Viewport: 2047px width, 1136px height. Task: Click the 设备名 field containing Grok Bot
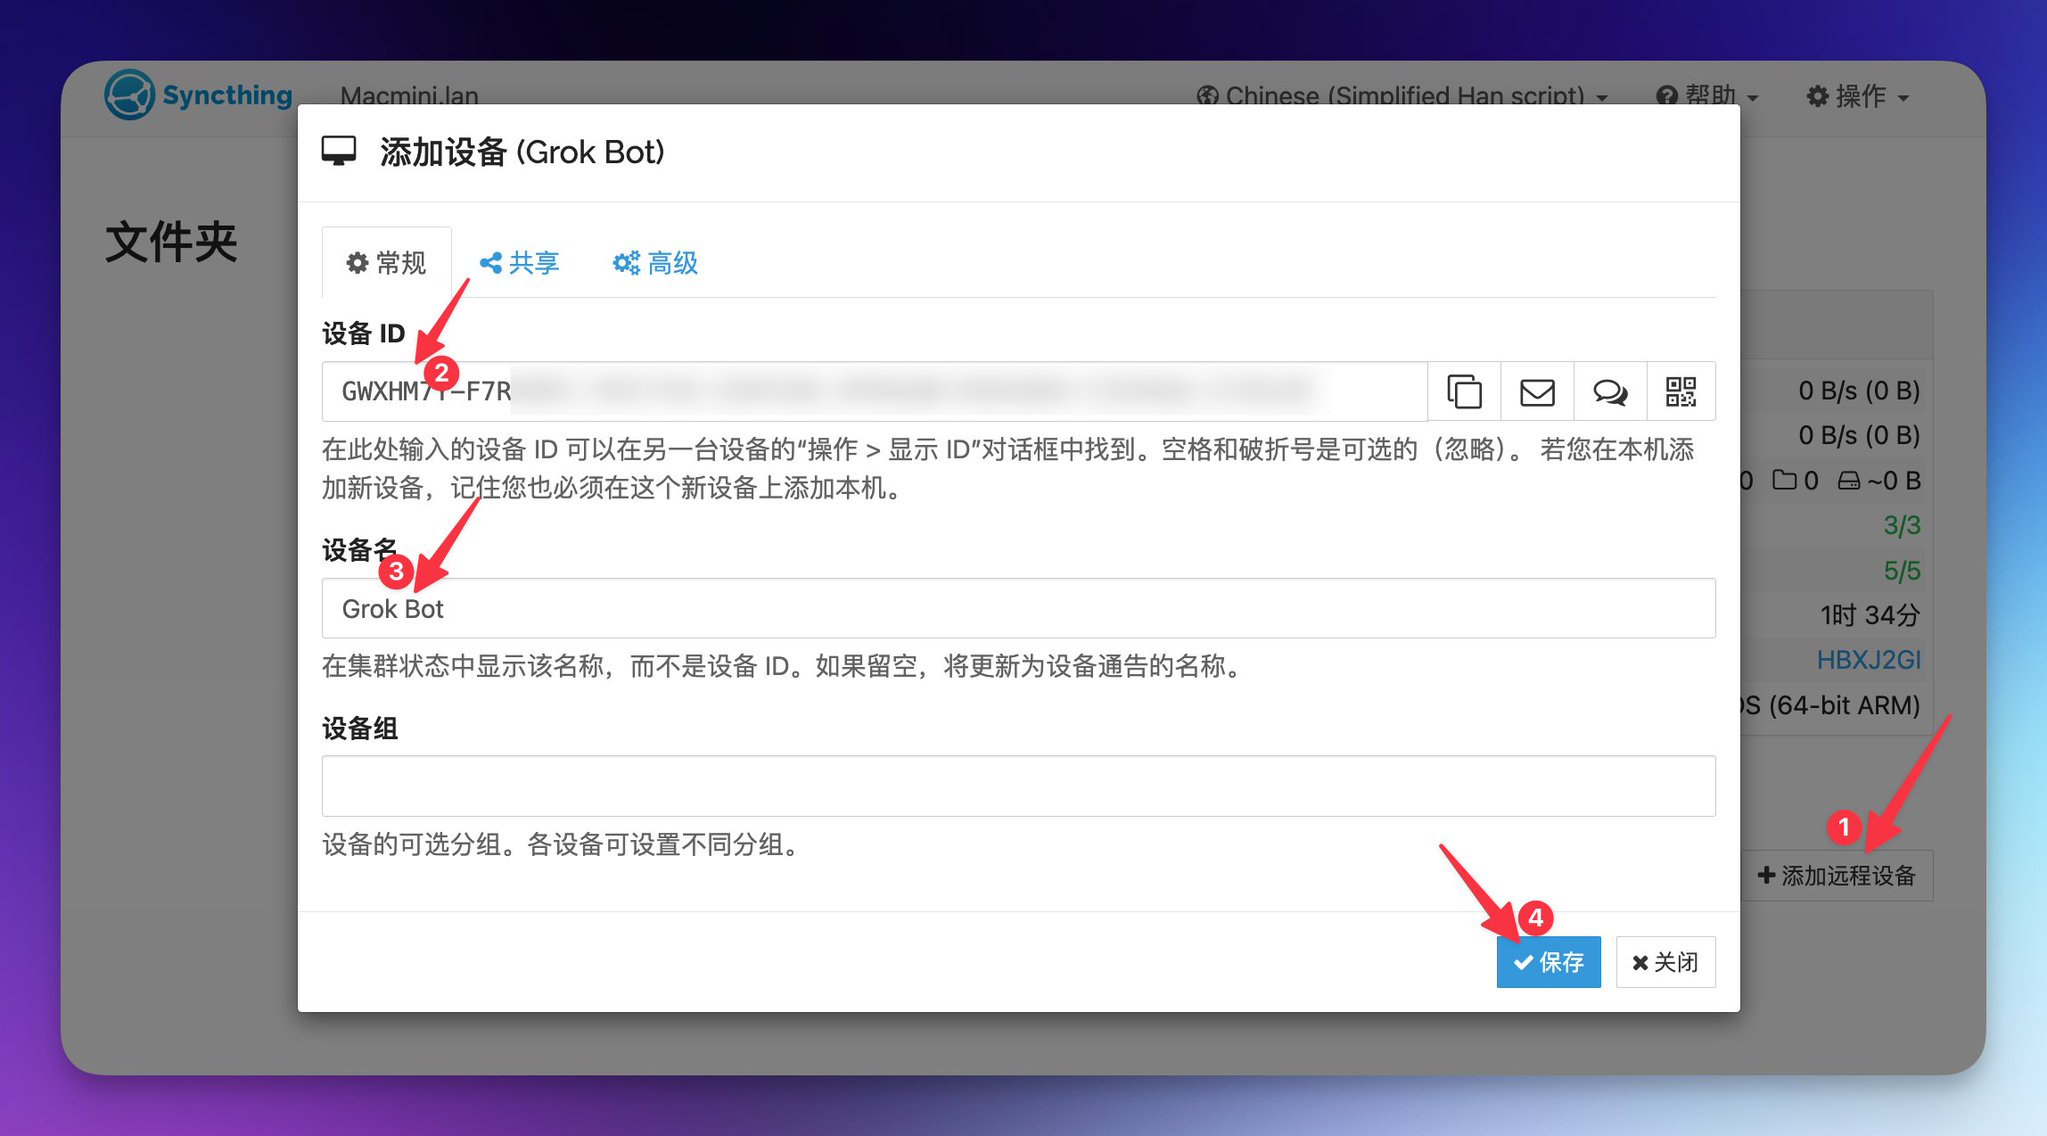tap(1018, 608)
